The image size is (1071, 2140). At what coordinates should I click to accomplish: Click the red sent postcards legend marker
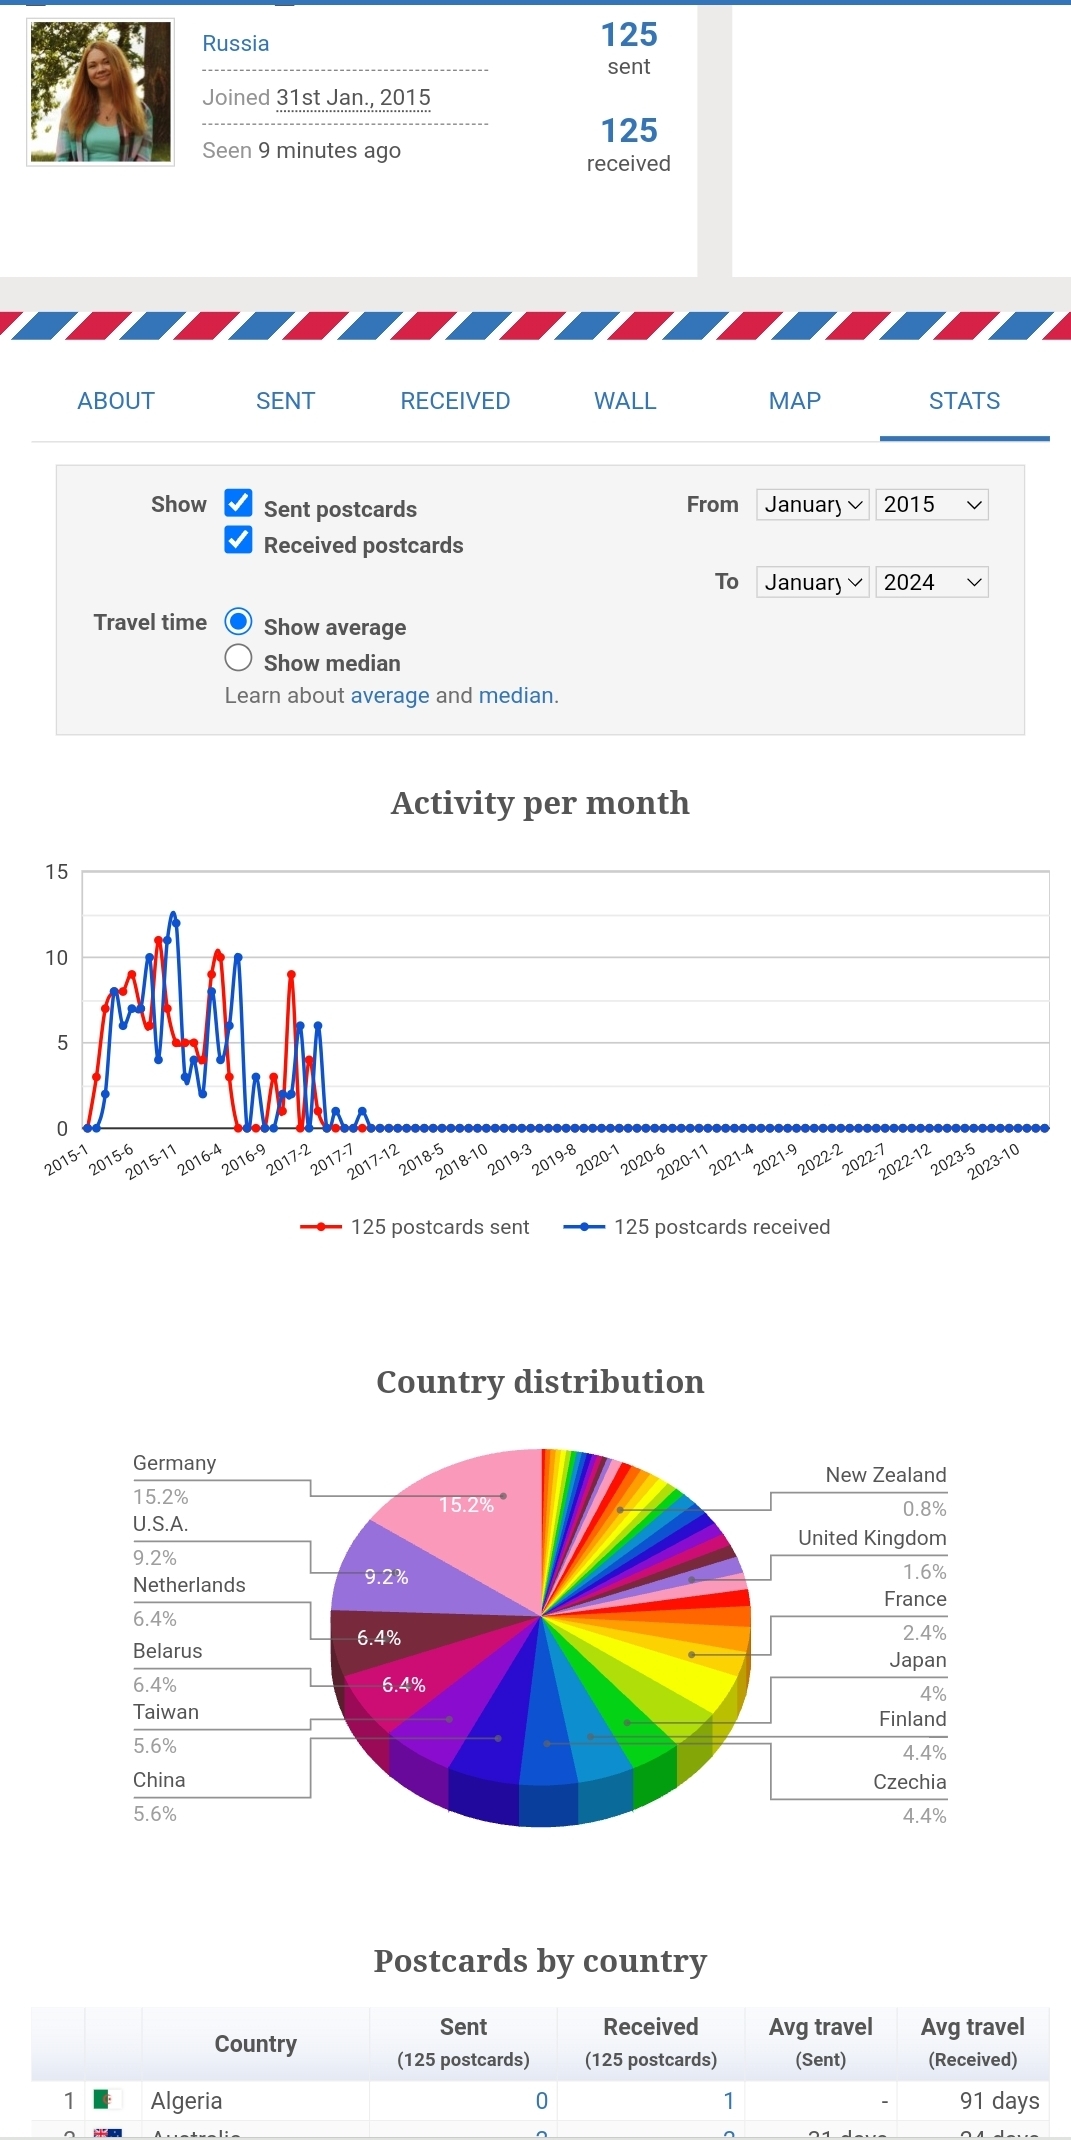pos(321,1227)
